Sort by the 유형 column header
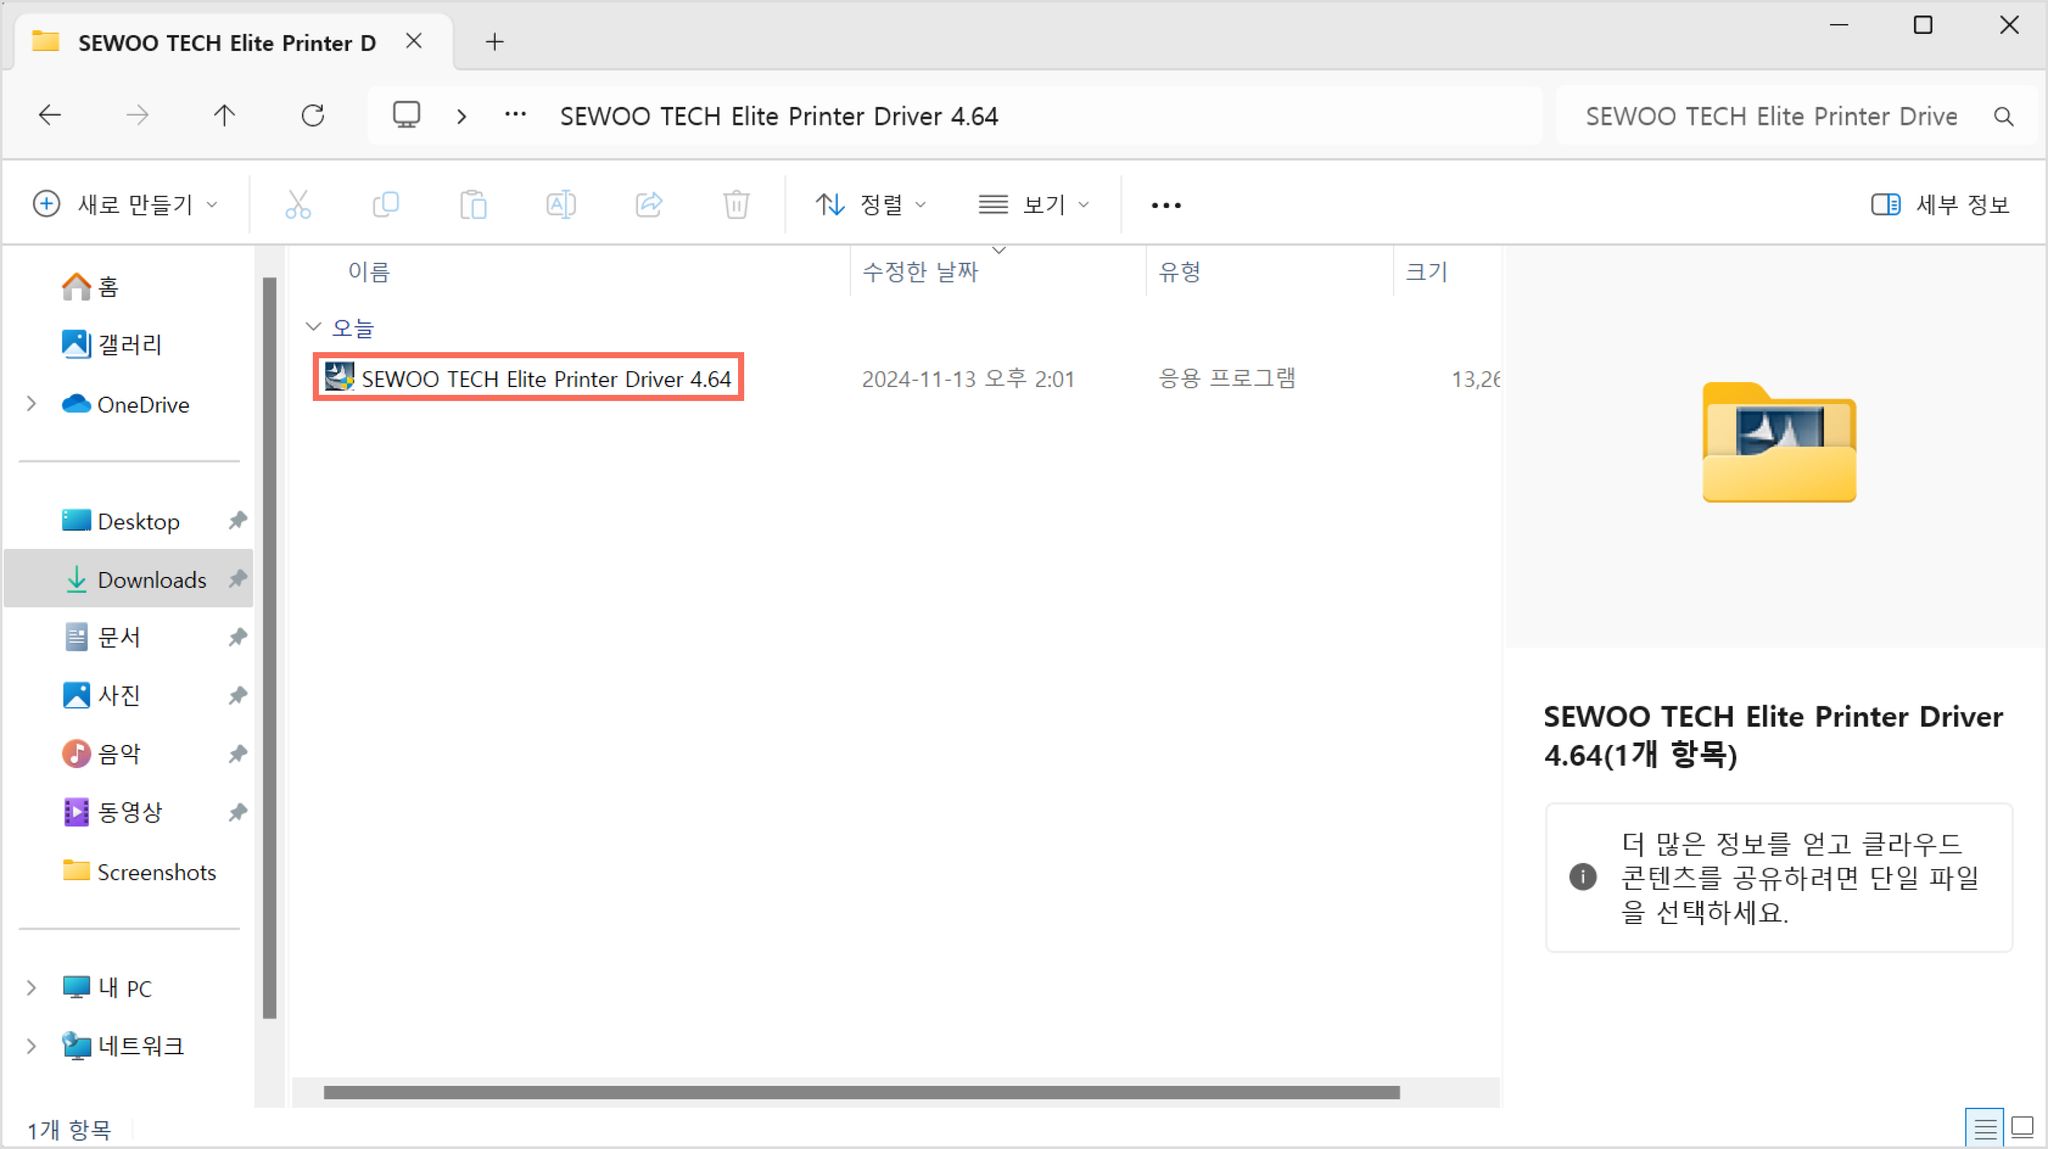 point(1179,272)
